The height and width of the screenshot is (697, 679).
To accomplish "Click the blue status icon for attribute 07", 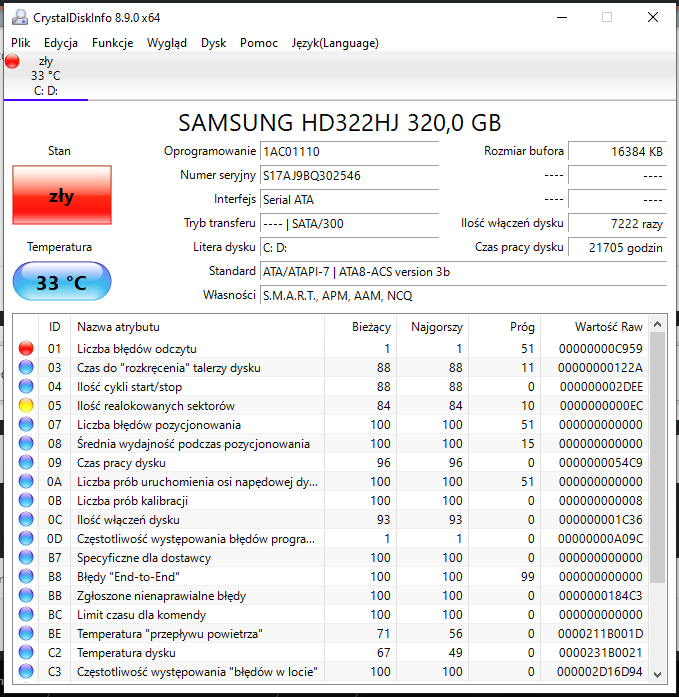I will click(x=26, y=424).
